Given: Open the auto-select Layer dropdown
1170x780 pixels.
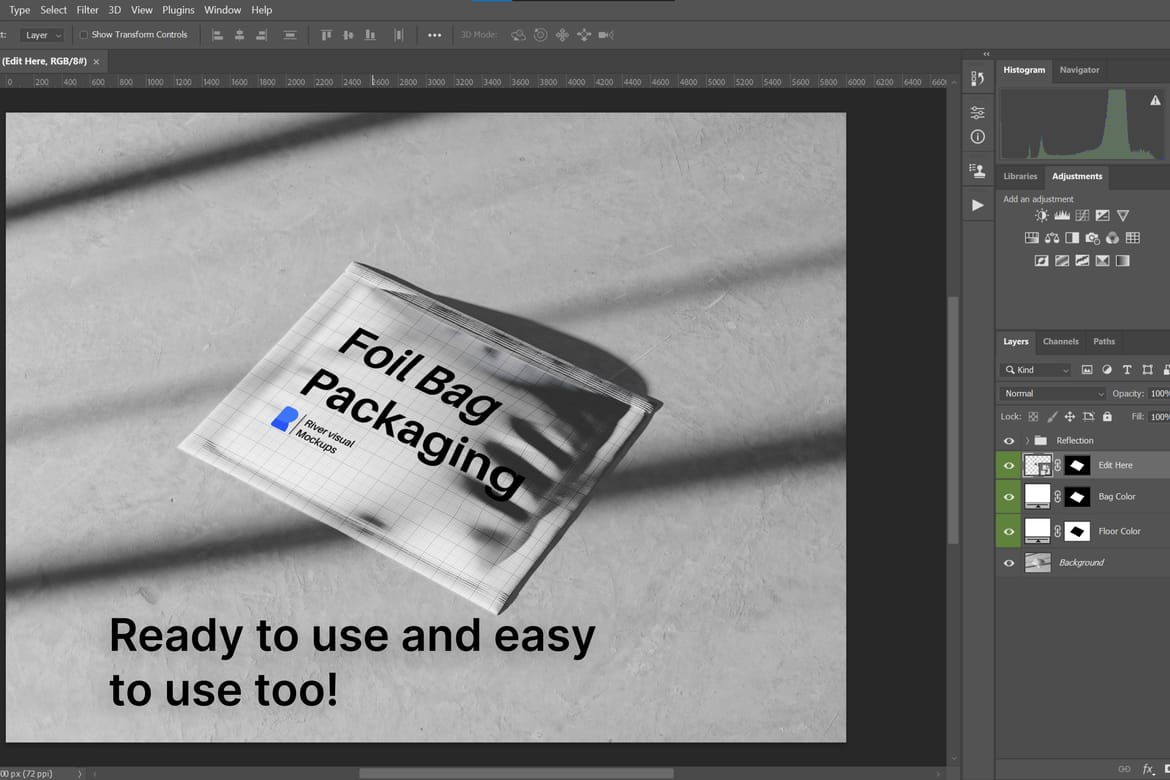Looking at the screenshot, I should tap(43, 35).
